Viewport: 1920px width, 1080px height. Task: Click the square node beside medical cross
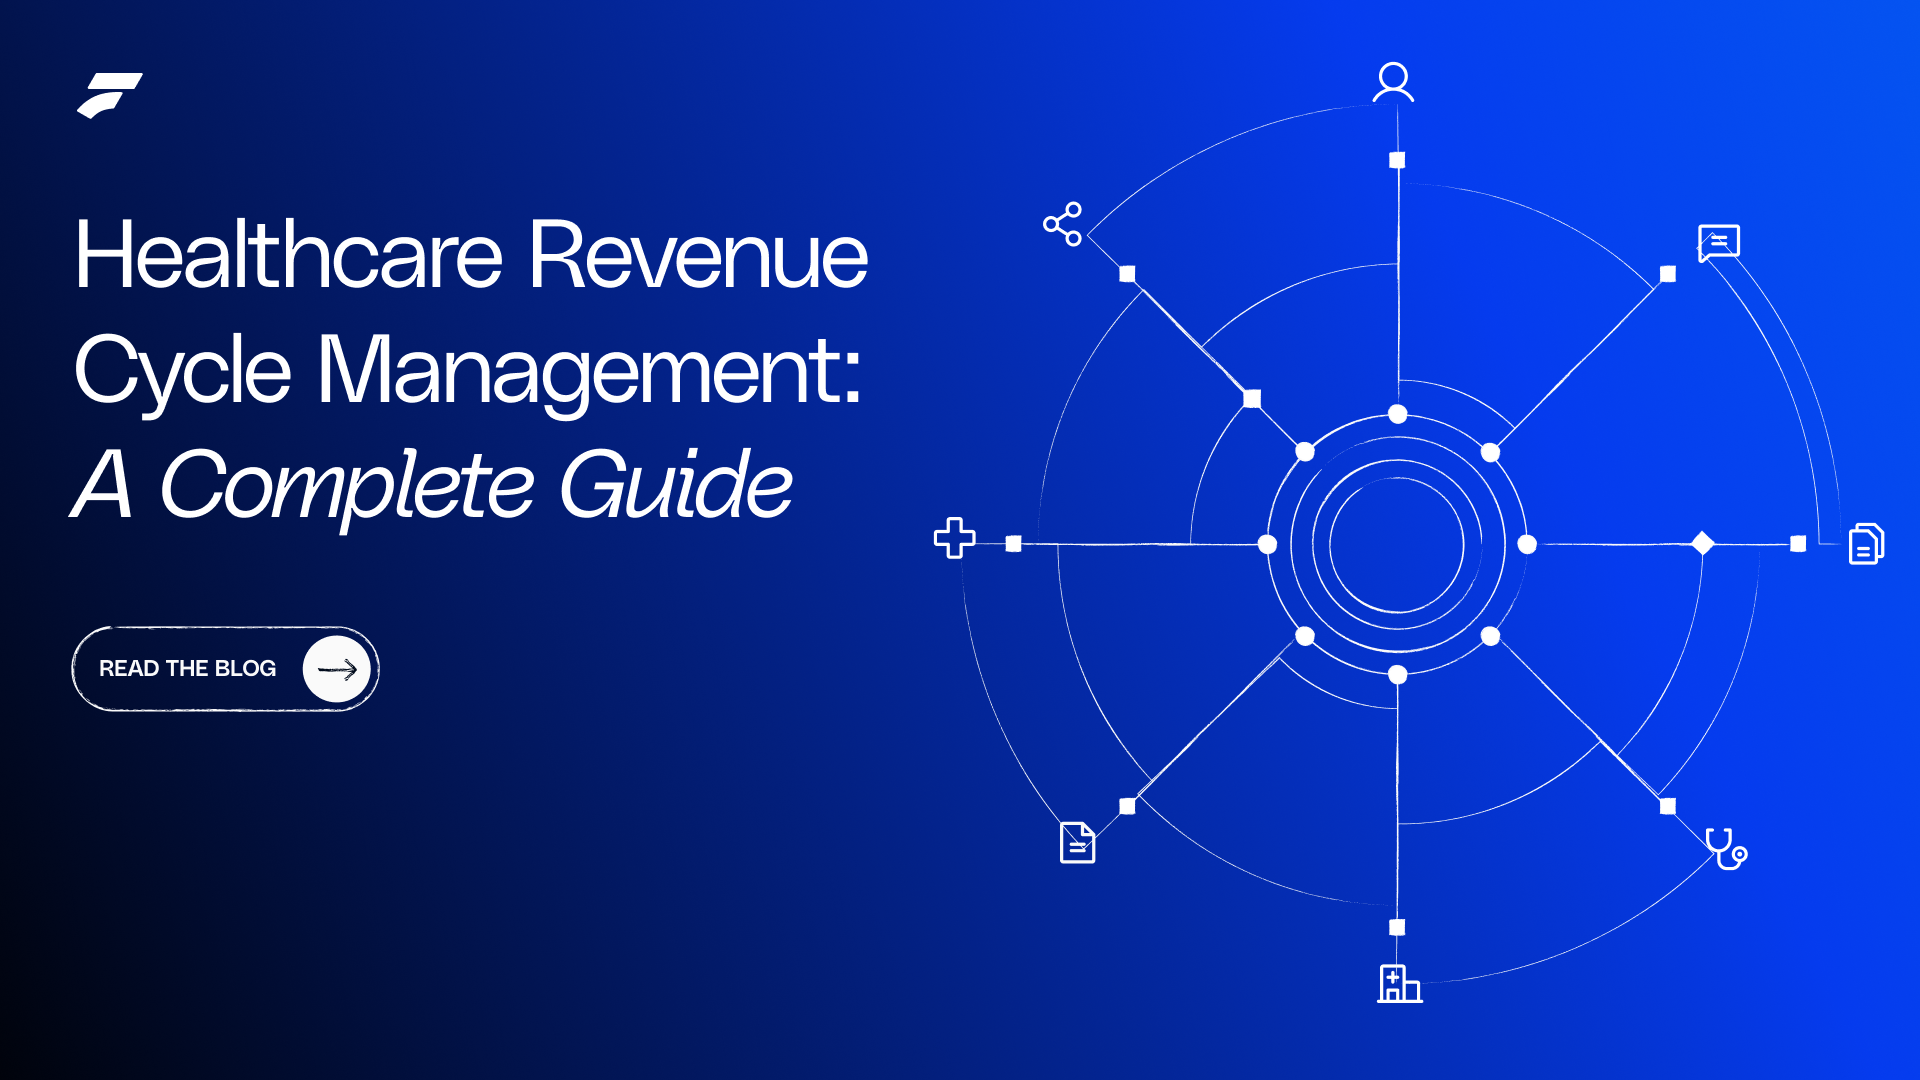click(1013, 544)
